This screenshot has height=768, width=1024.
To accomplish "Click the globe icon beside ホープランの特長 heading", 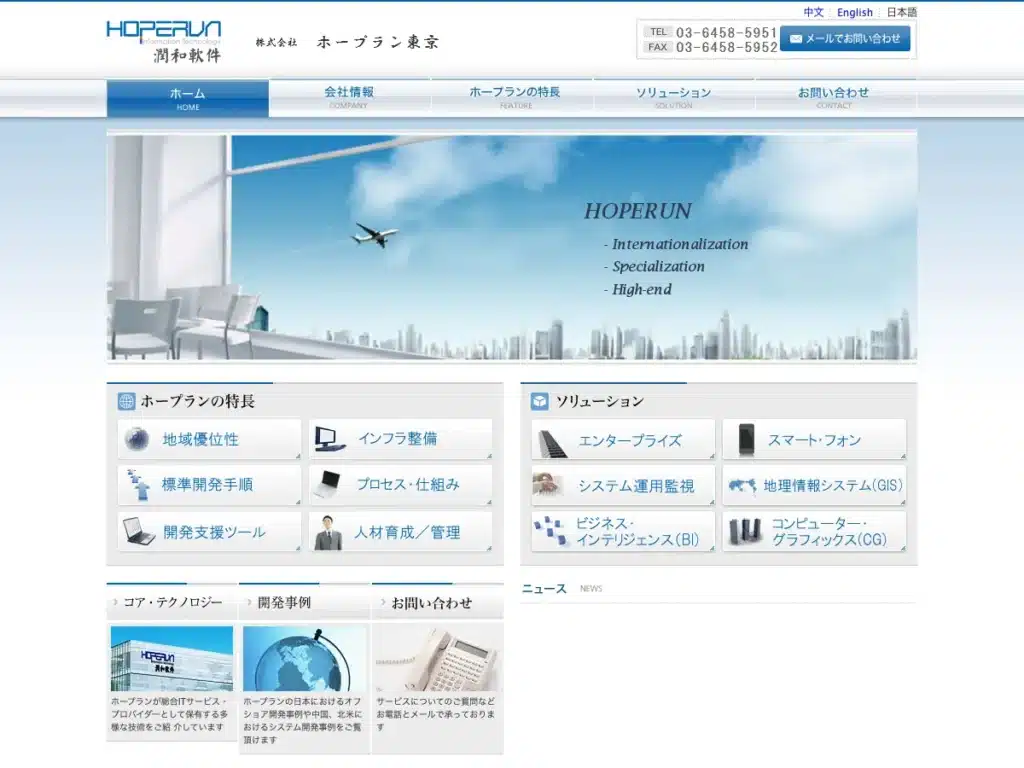I will [126, 401].
